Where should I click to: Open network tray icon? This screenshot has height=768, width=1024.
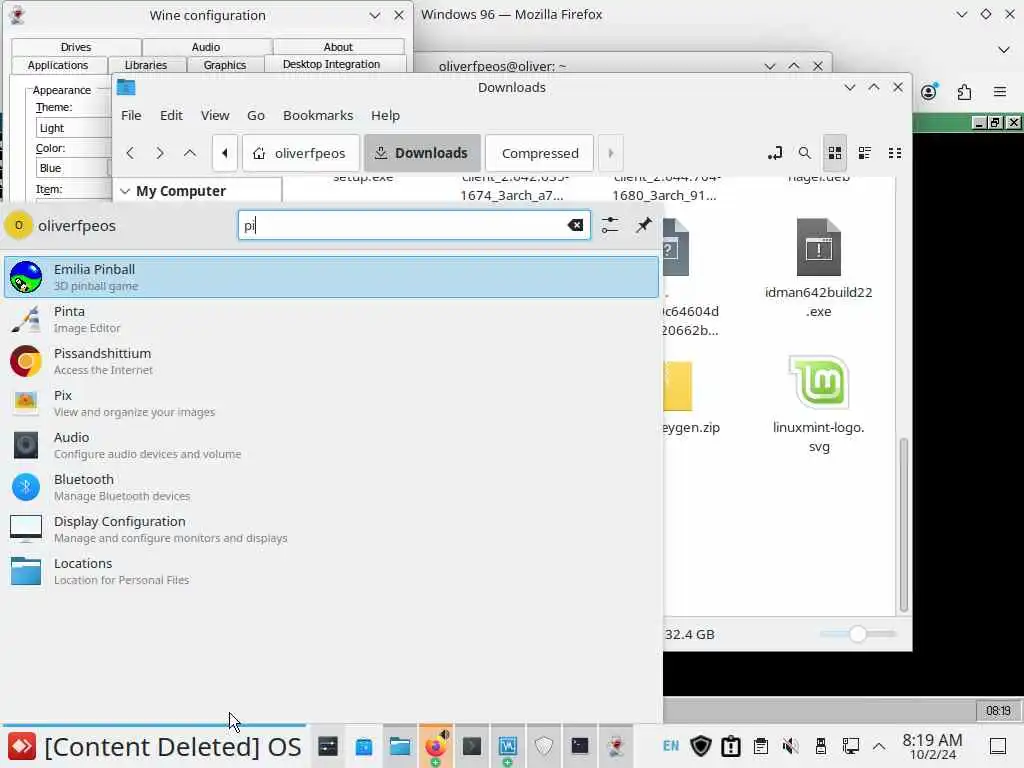point(850,746)
